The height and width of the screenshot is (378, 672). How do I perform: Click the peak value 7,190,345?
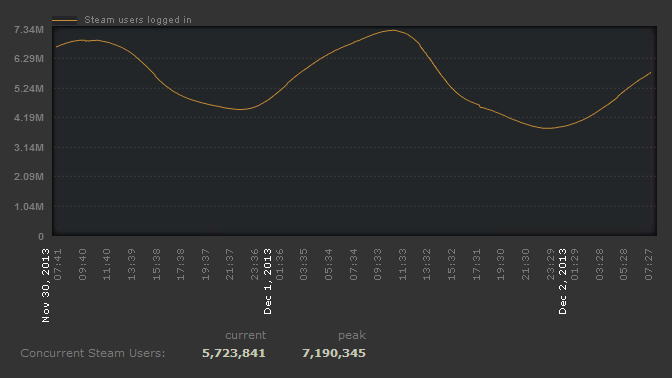334,353
